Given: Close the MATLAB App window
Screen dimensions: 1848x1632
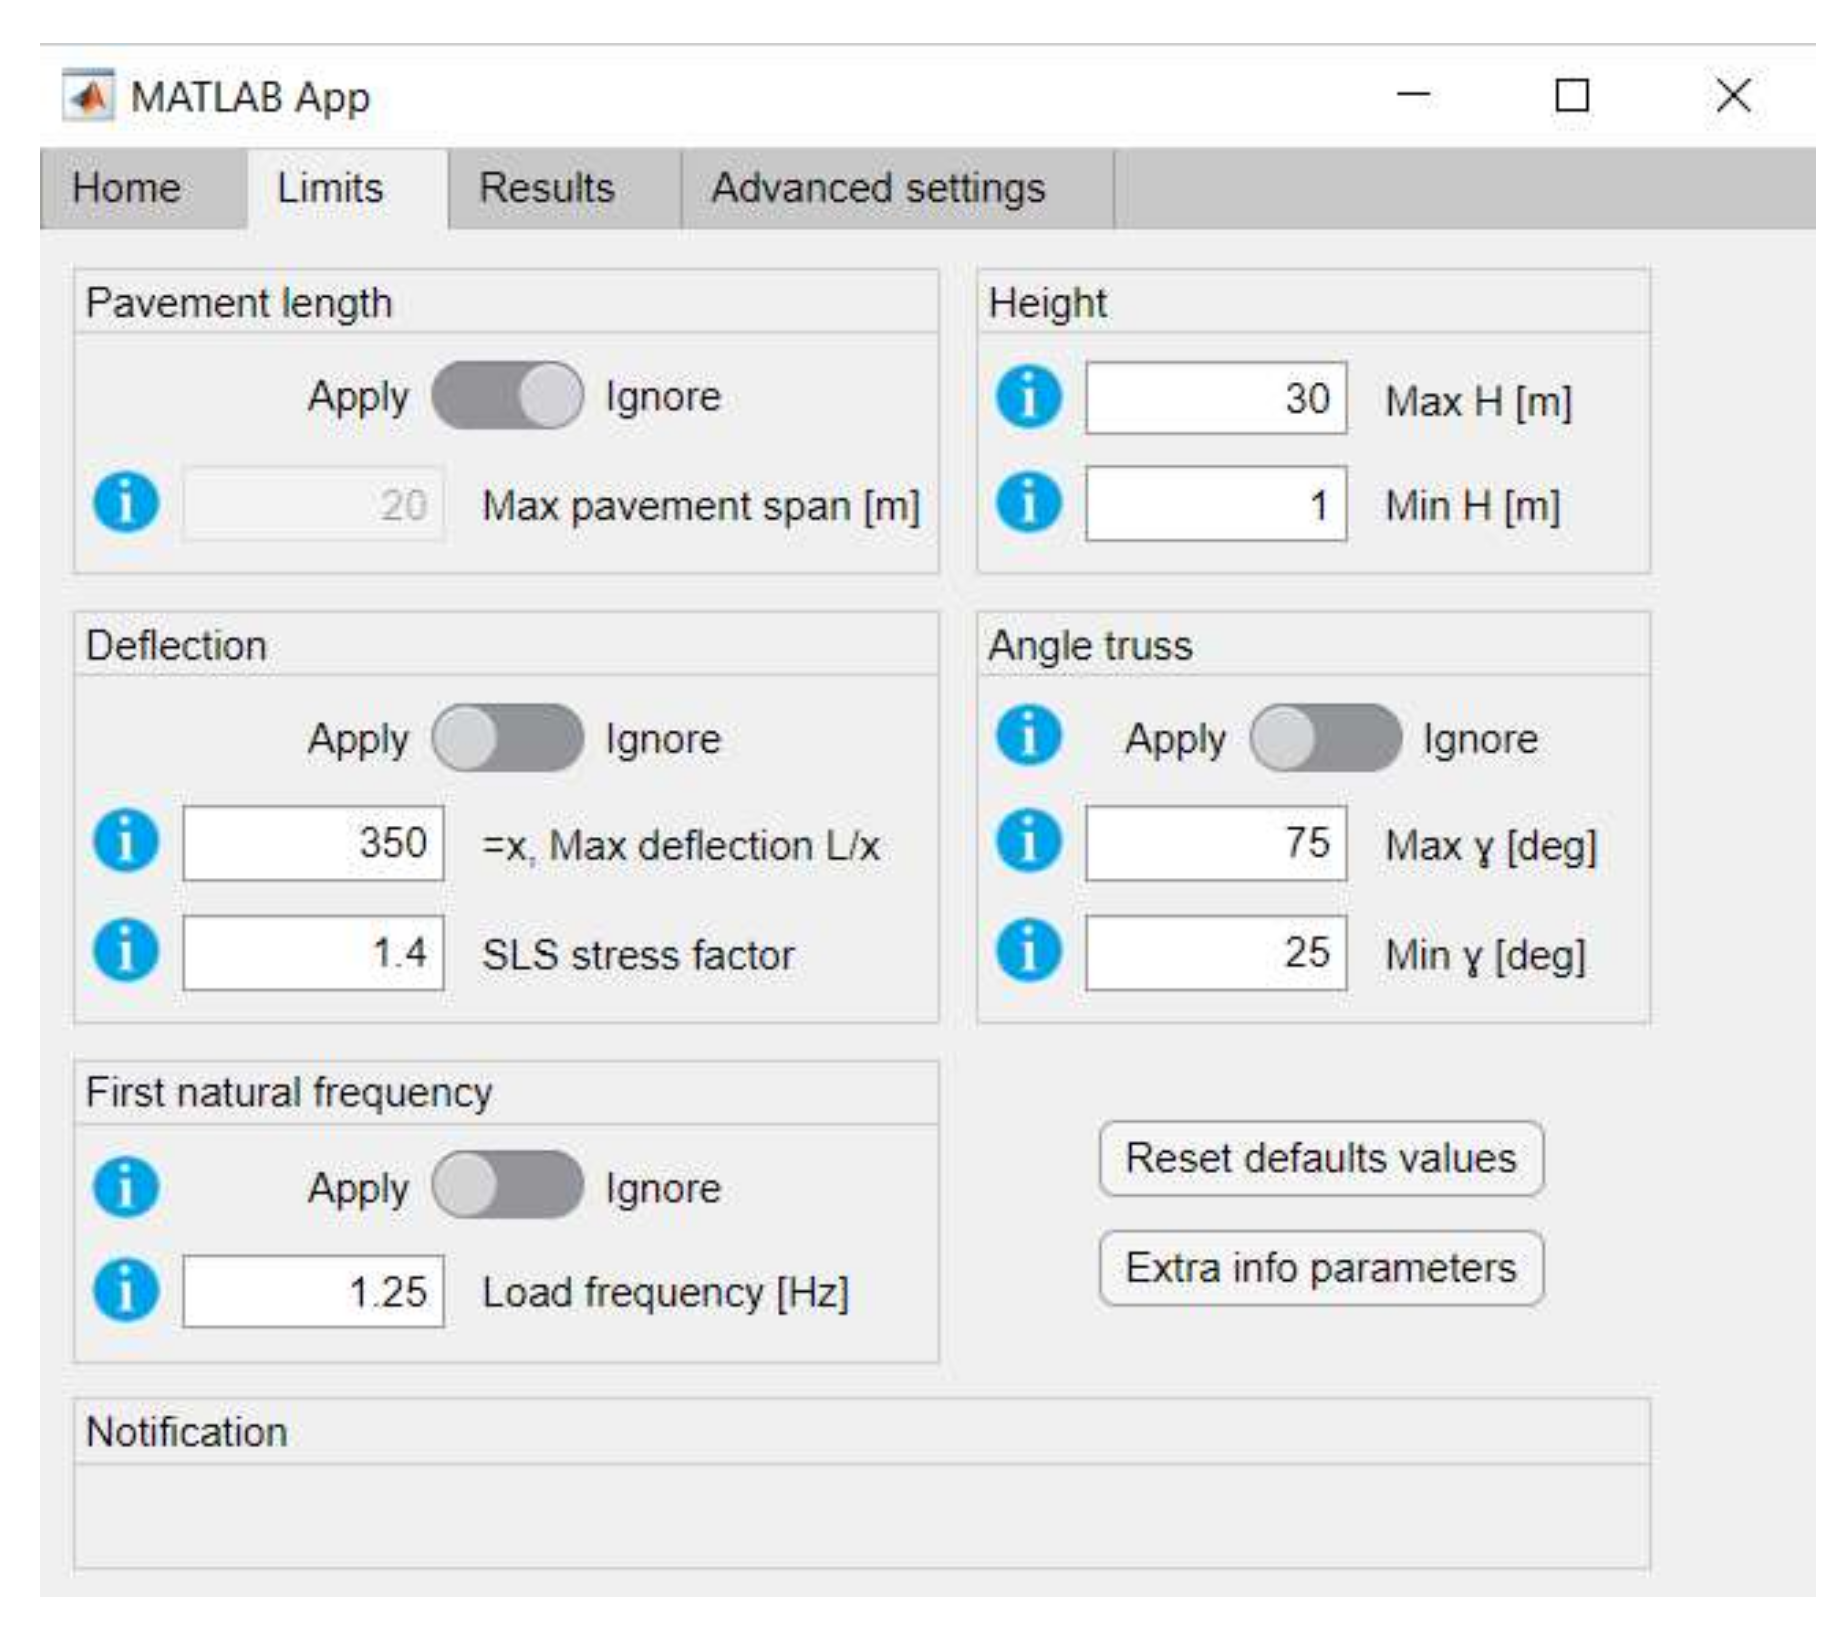Looking at the screenshot, I should coord(1733,96).
